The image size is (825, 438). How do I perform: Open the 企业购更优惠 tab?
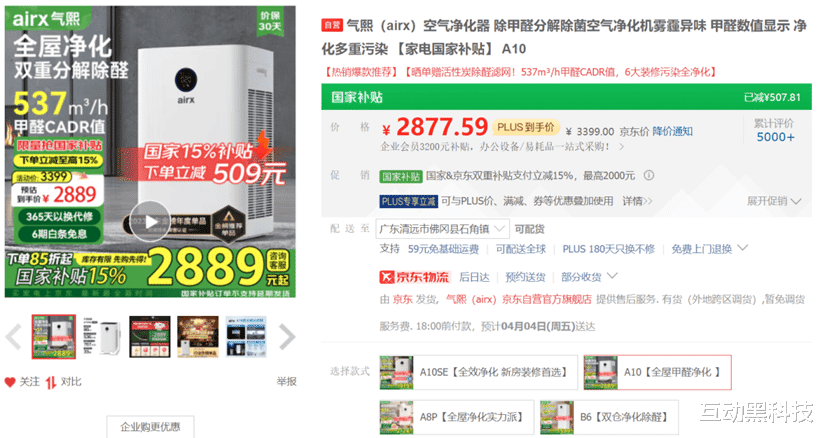pos(150,426)
